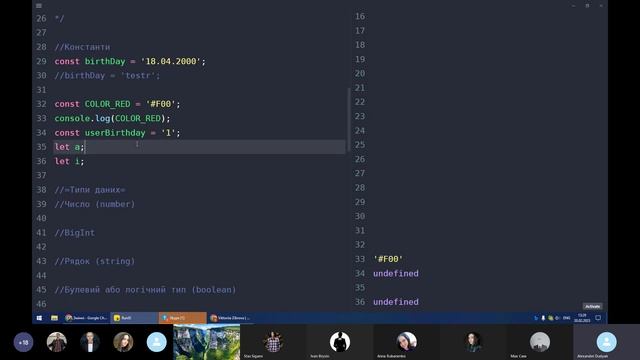This screenshot has width=640, height=360.
Task: Click the commented '//birthDay = testr' line
Action: 107,76
